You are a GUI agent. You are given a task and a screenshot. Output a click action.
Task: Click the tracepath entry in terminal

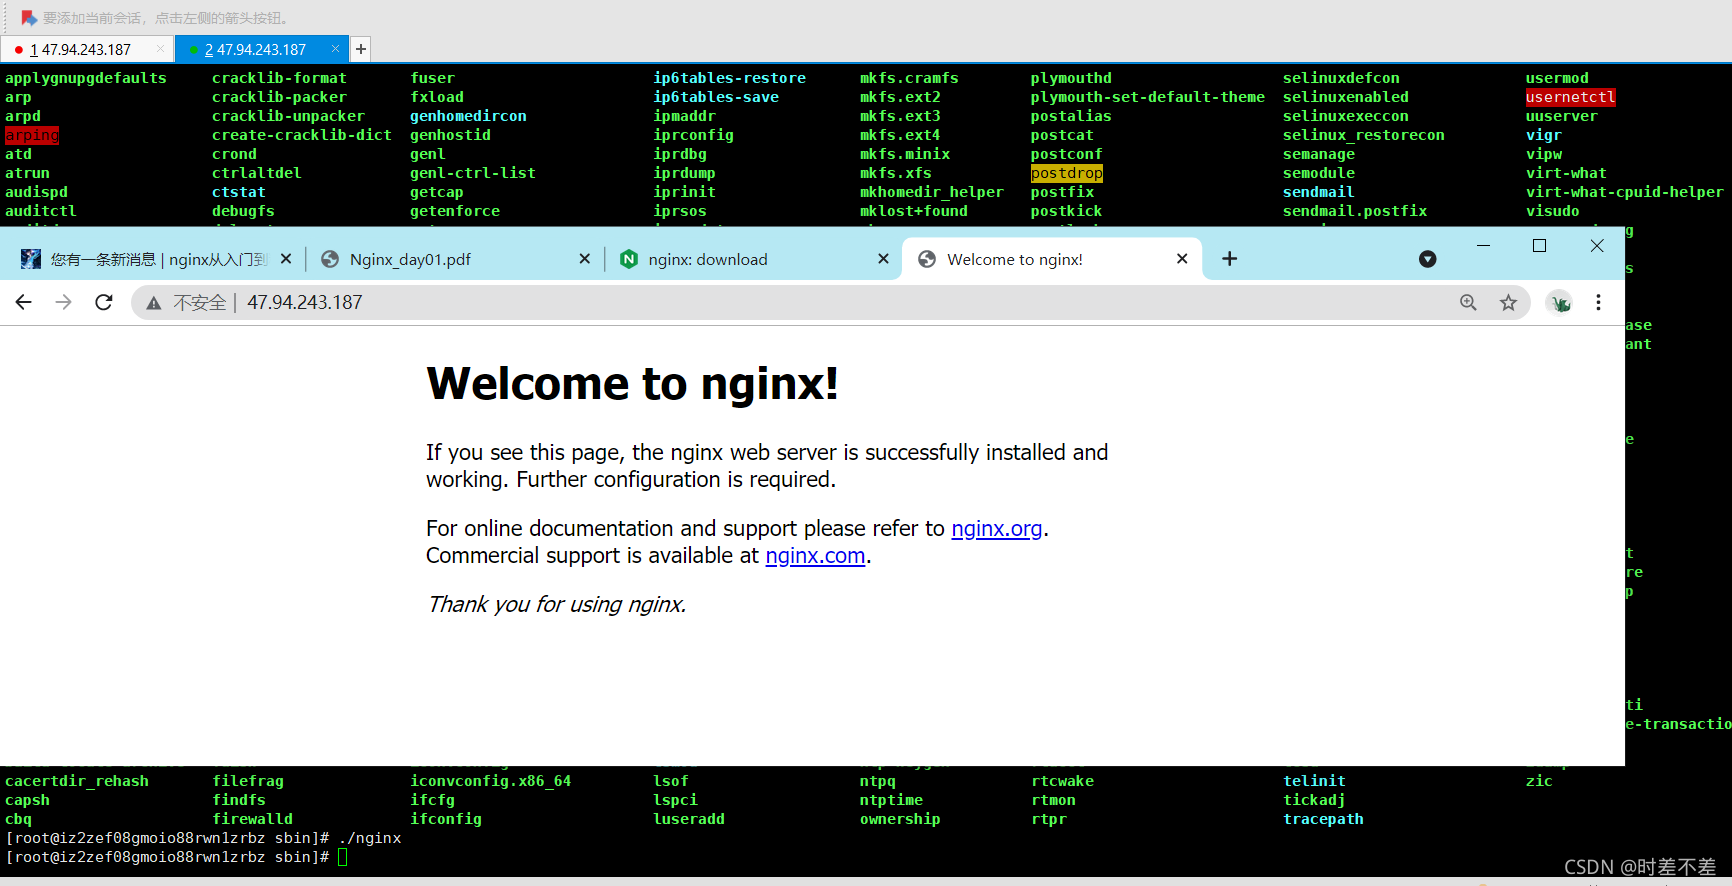[1323, 819]
